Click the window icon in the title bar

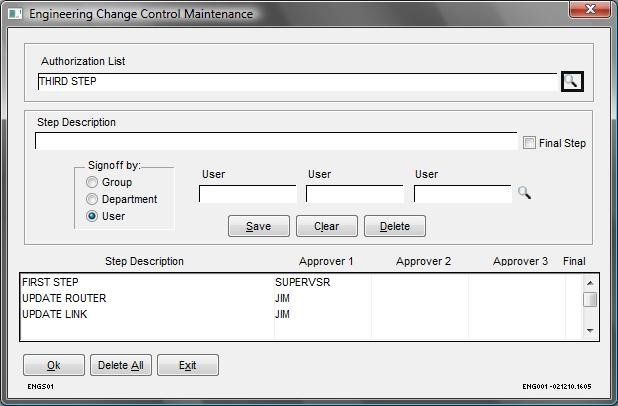click(x=15, y=14)
